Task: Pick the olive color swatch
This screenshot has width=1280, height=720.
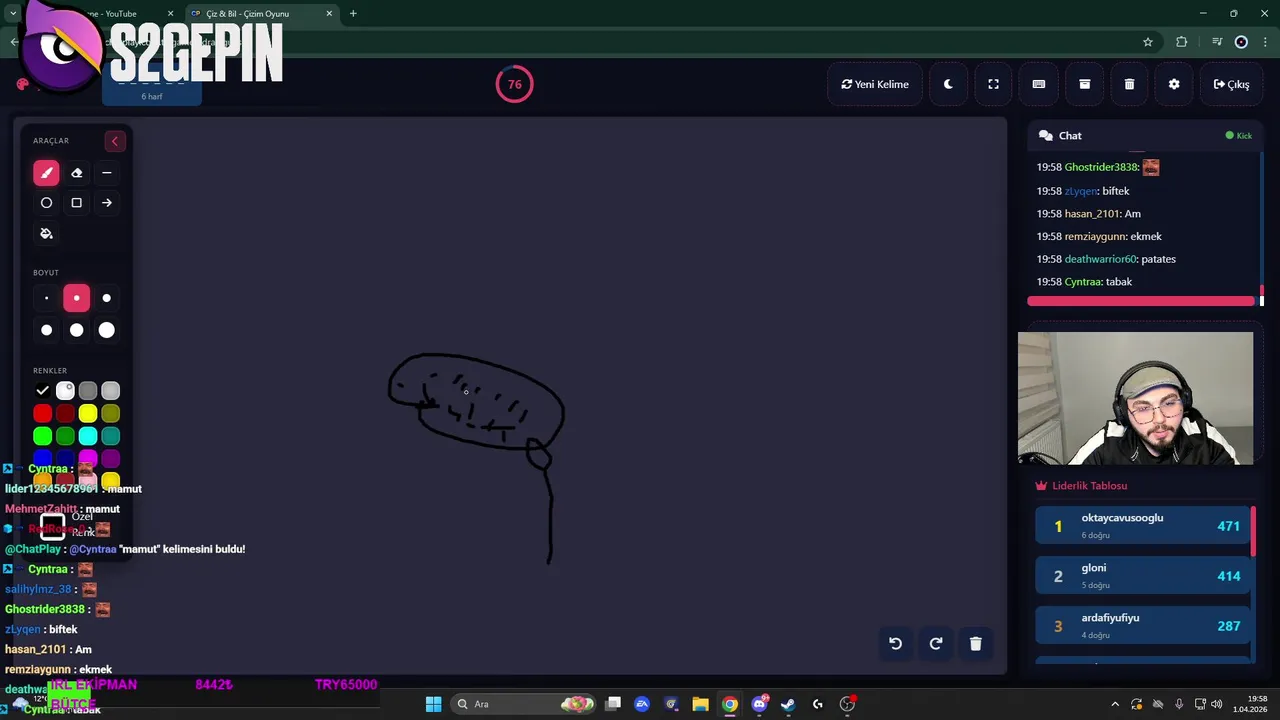Action: point(111,413)
